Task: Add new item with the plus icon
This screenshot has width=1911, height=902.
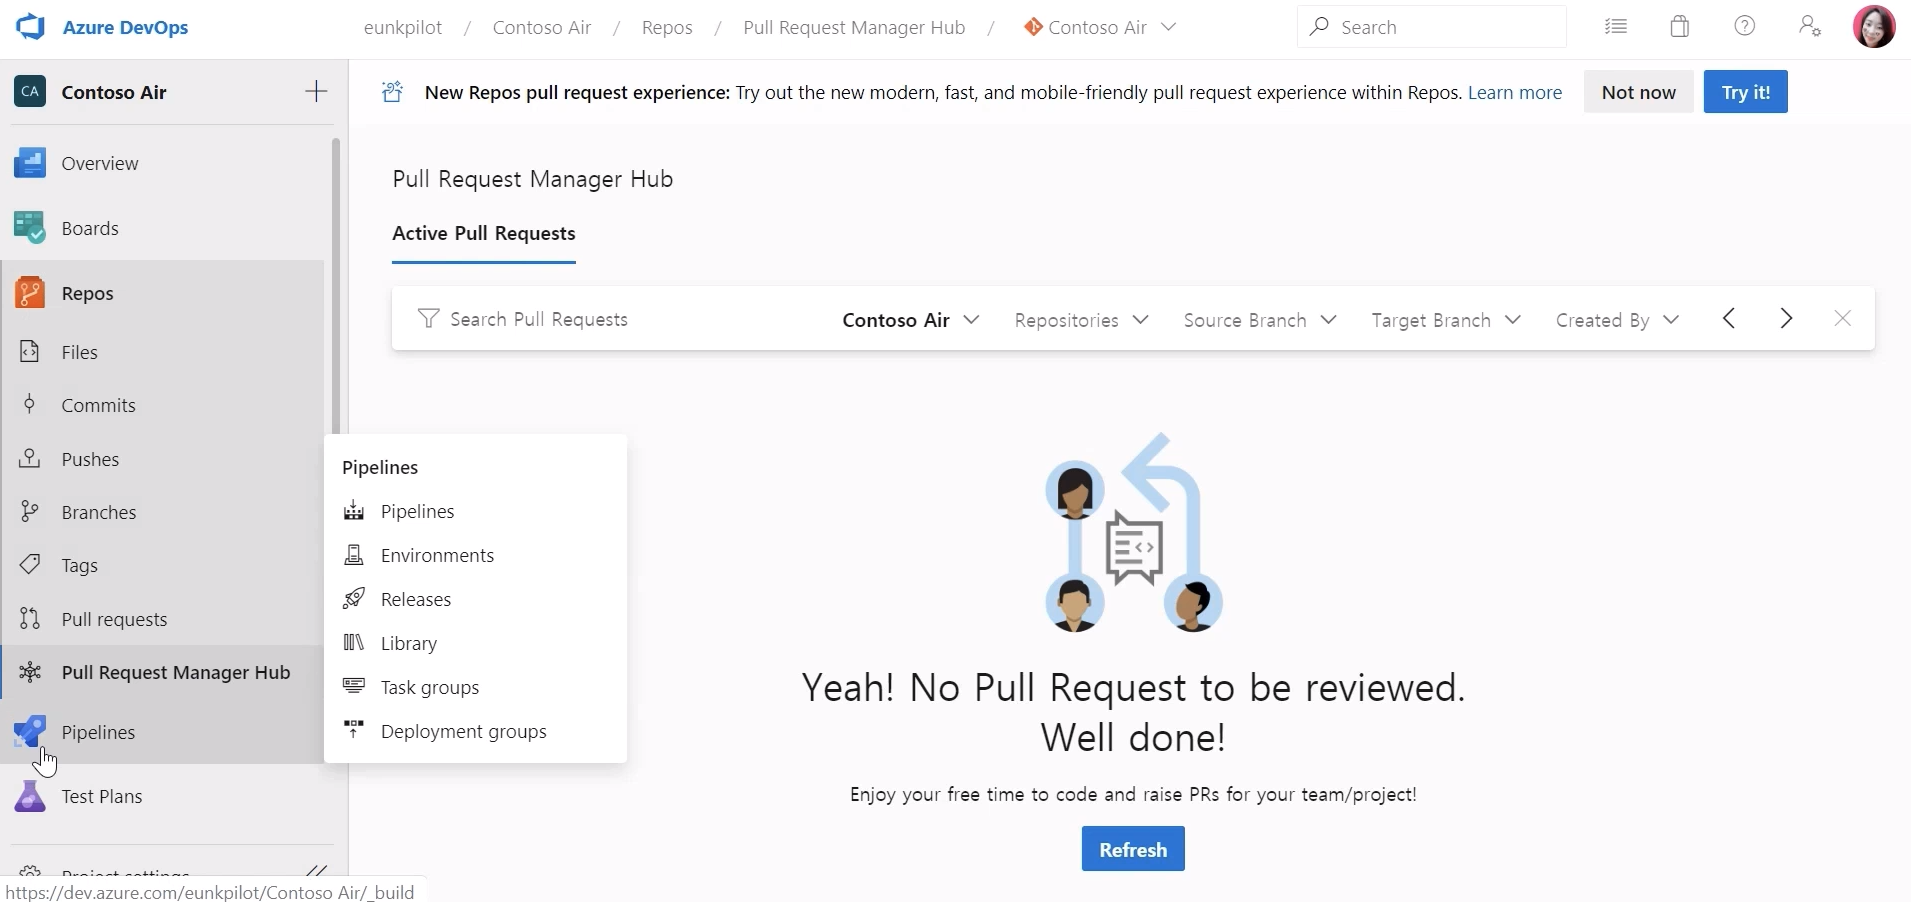Action: [x=316, y=92]
